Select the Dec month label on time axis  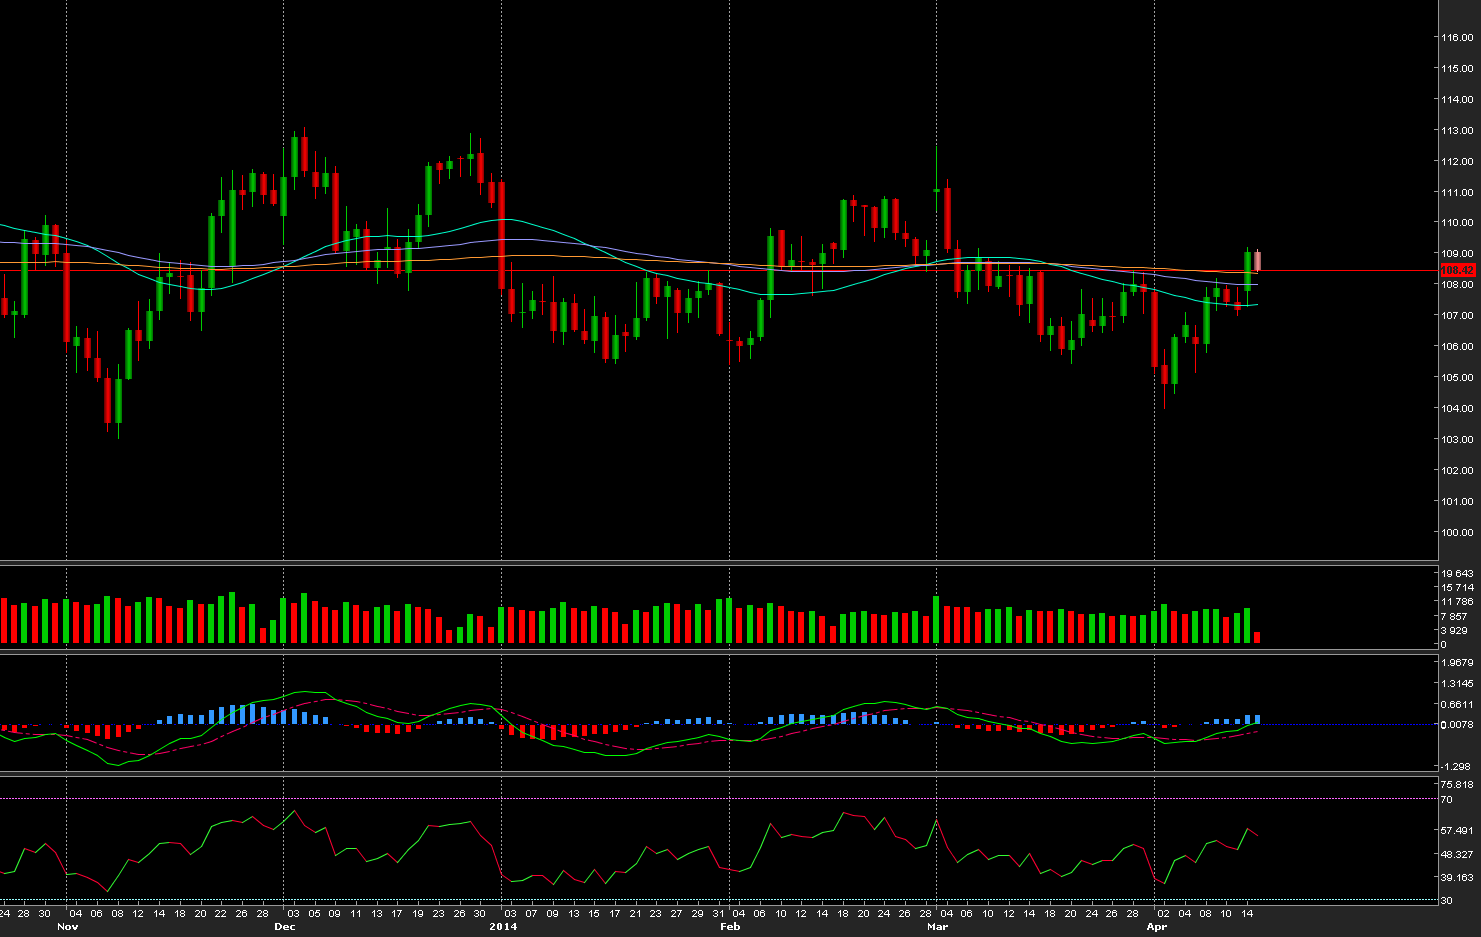pos(285,927)
